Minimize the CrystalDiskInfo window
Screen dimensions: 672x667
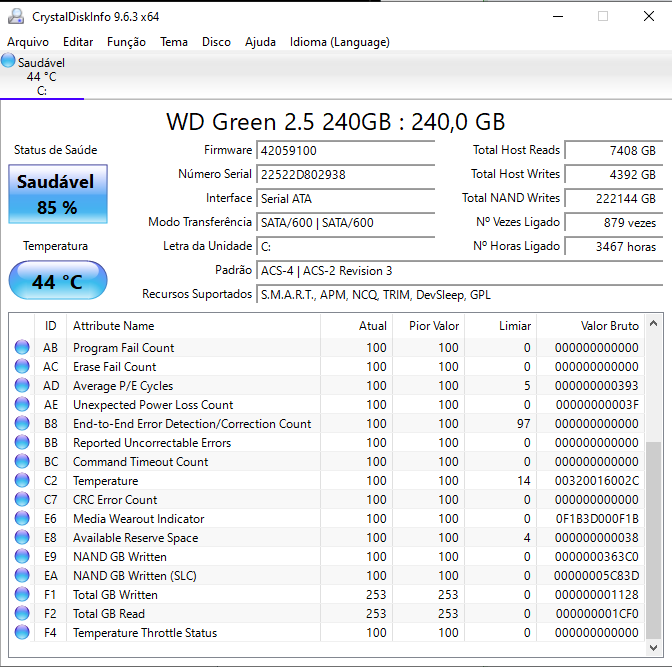point(558,16)
